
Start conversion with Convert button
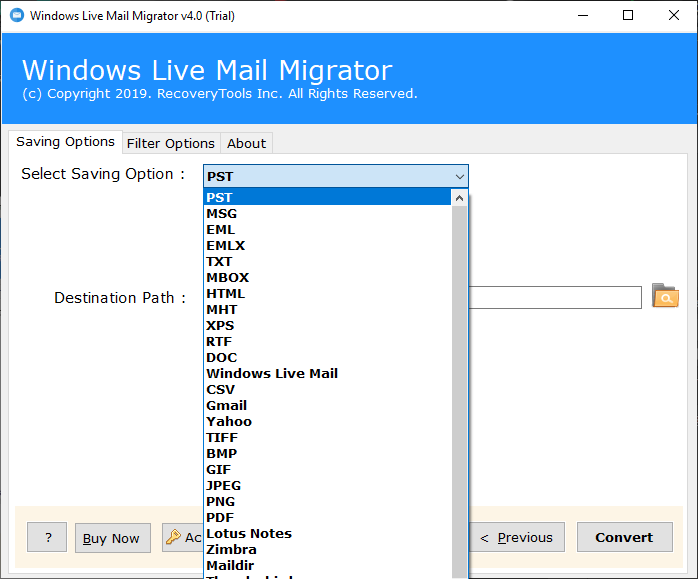pyautogui.click(x=625, y=537)
